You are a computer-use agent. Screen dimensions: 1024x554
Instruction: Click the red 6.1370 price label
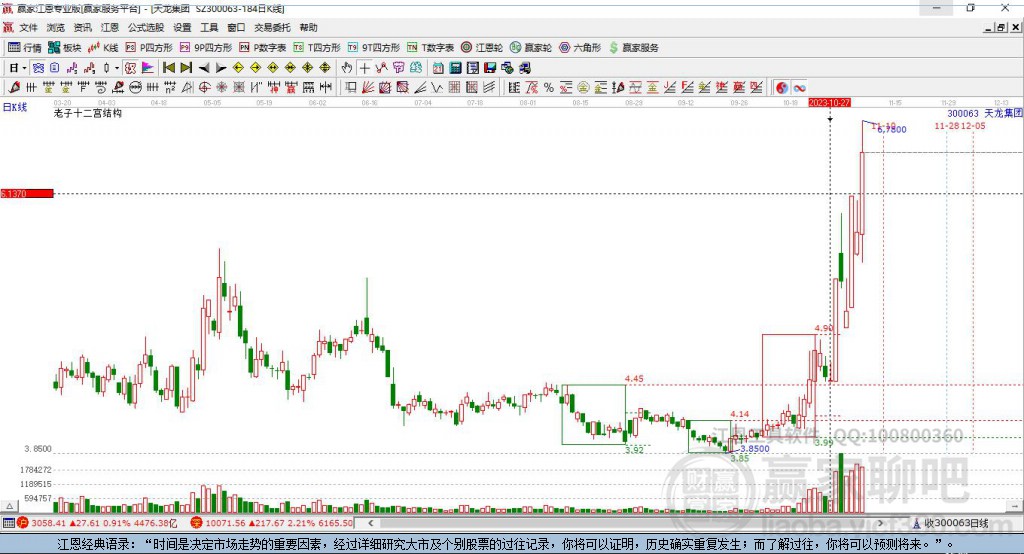click(x=27, y=193)
